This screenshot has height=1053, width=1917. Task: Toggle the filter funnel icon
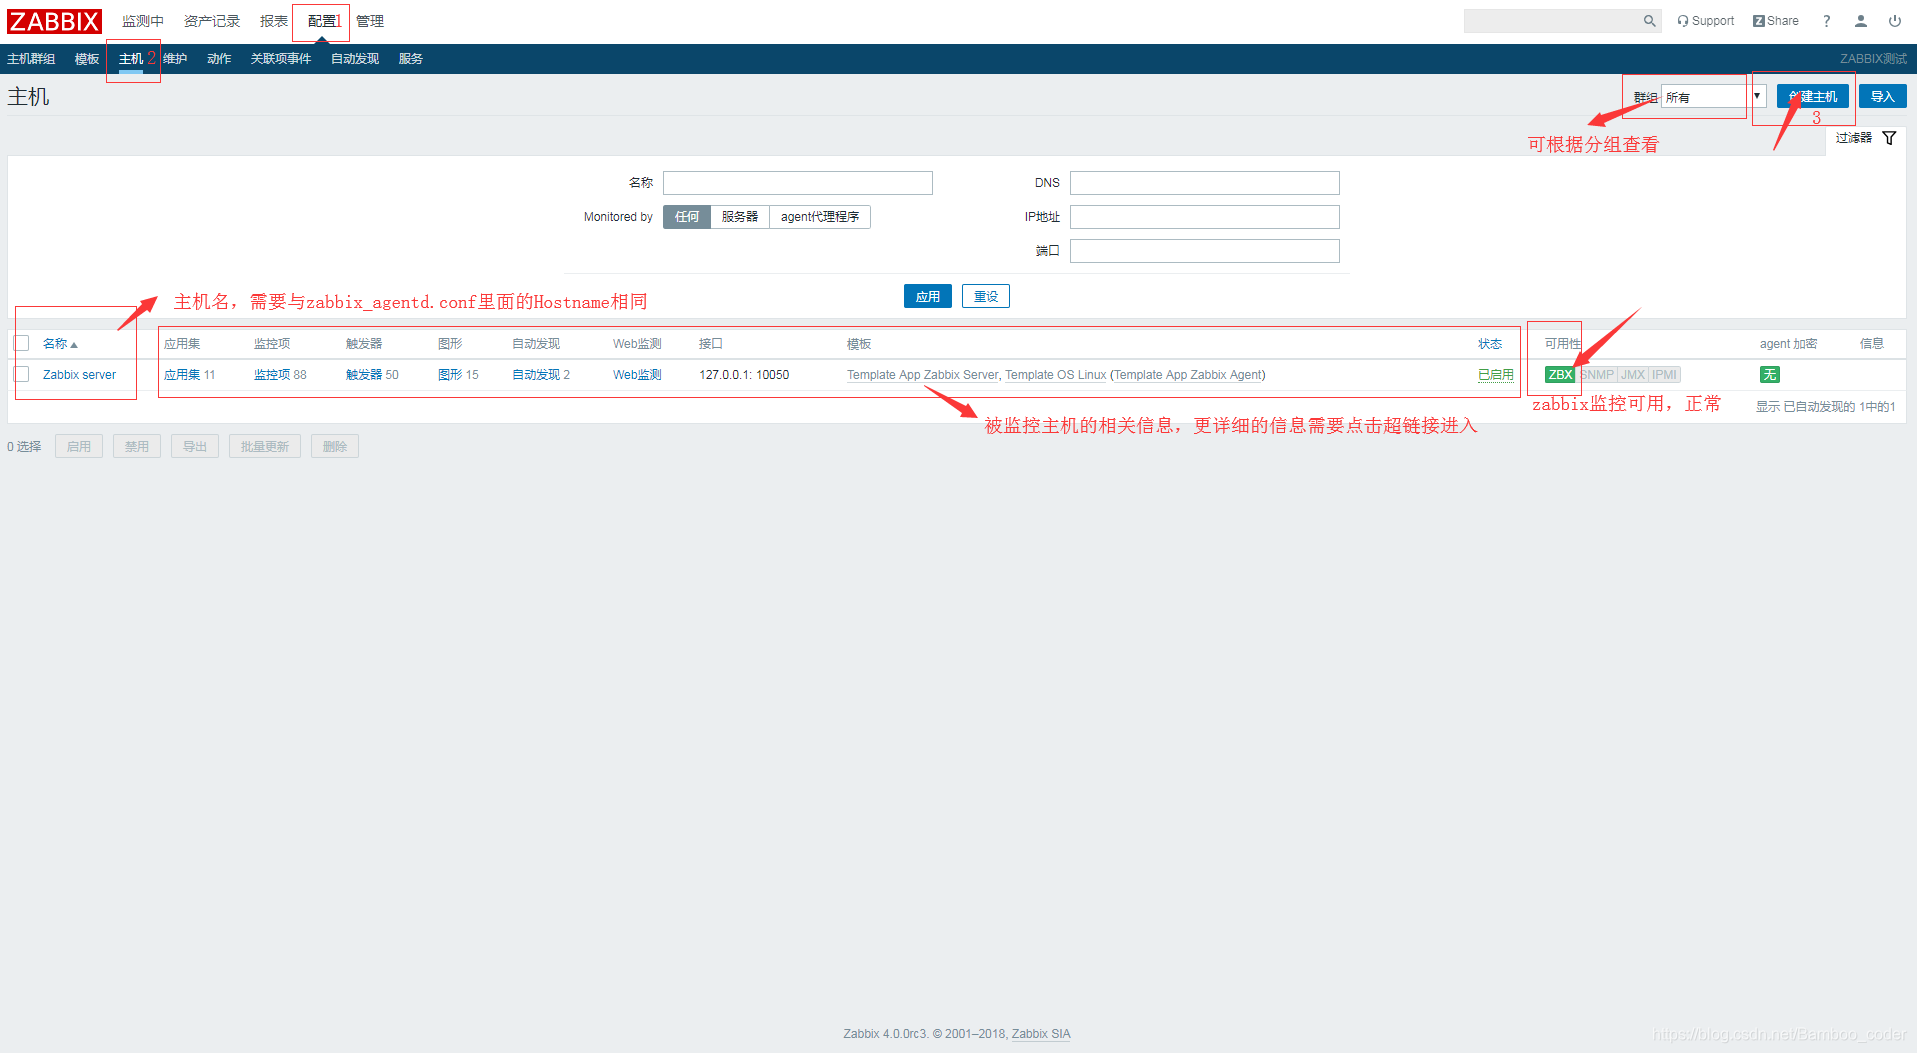pos(1889,138)
